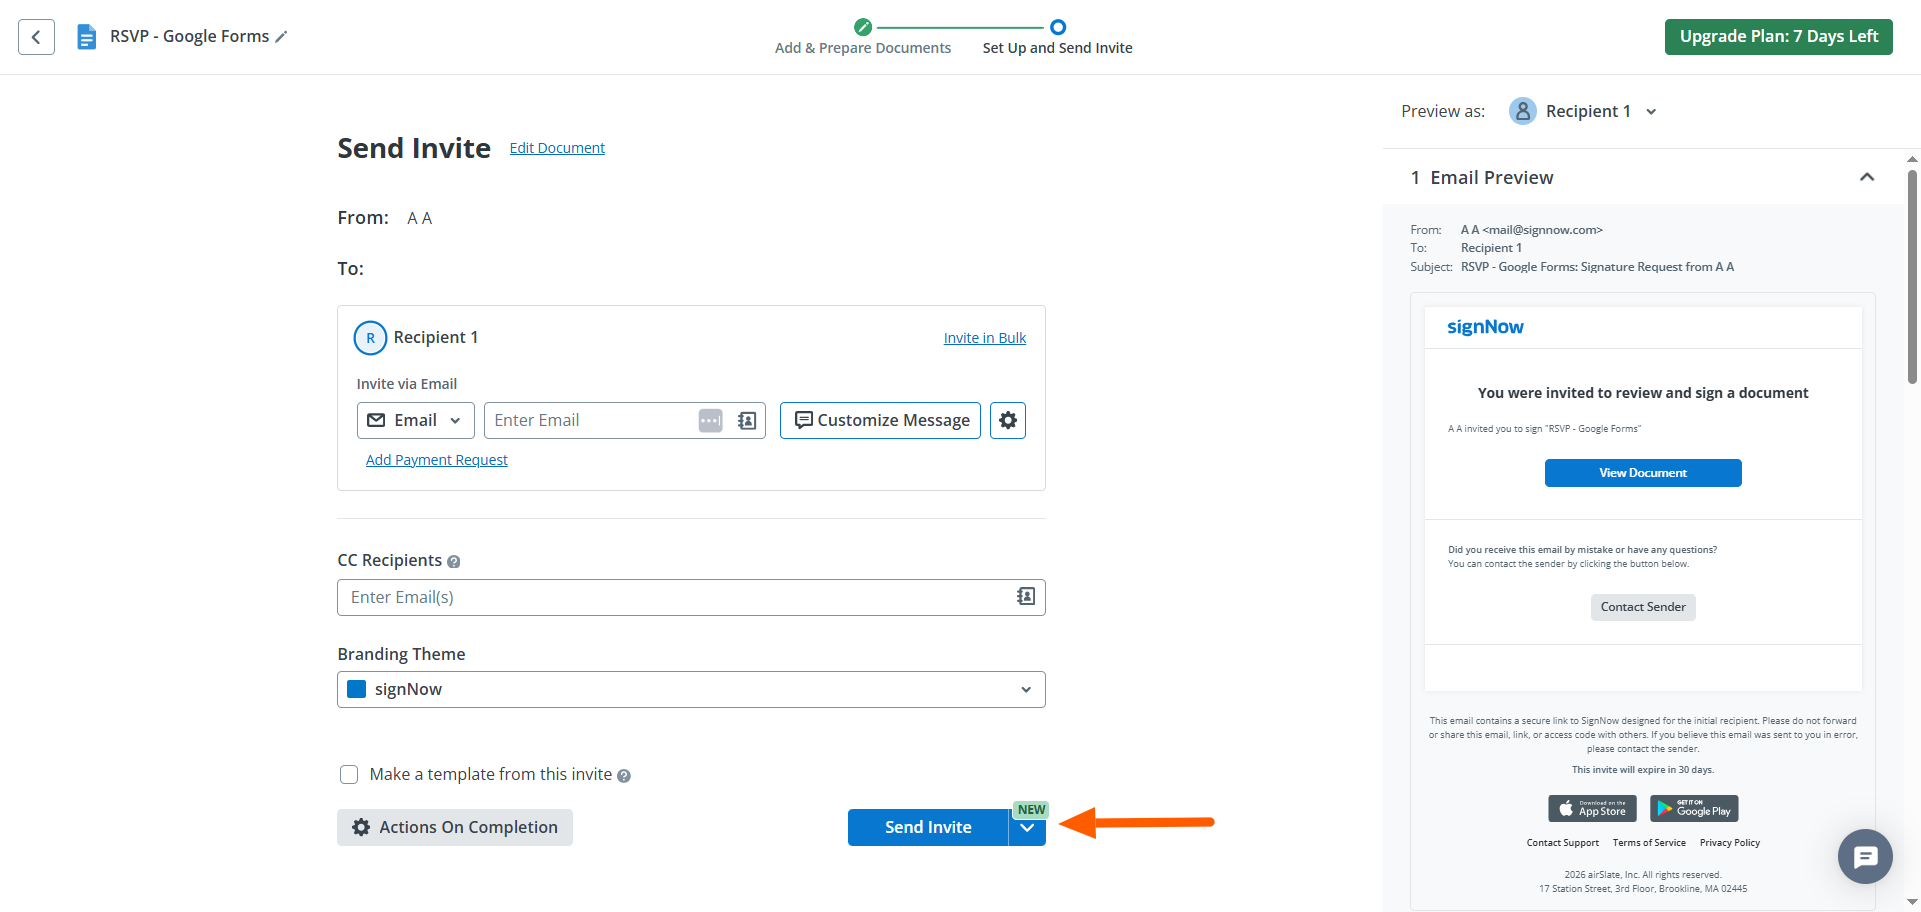The width and height of the screenshot is (1921, 912).
Task: Click Add Payment Request
Action: [x=436, y=459]
